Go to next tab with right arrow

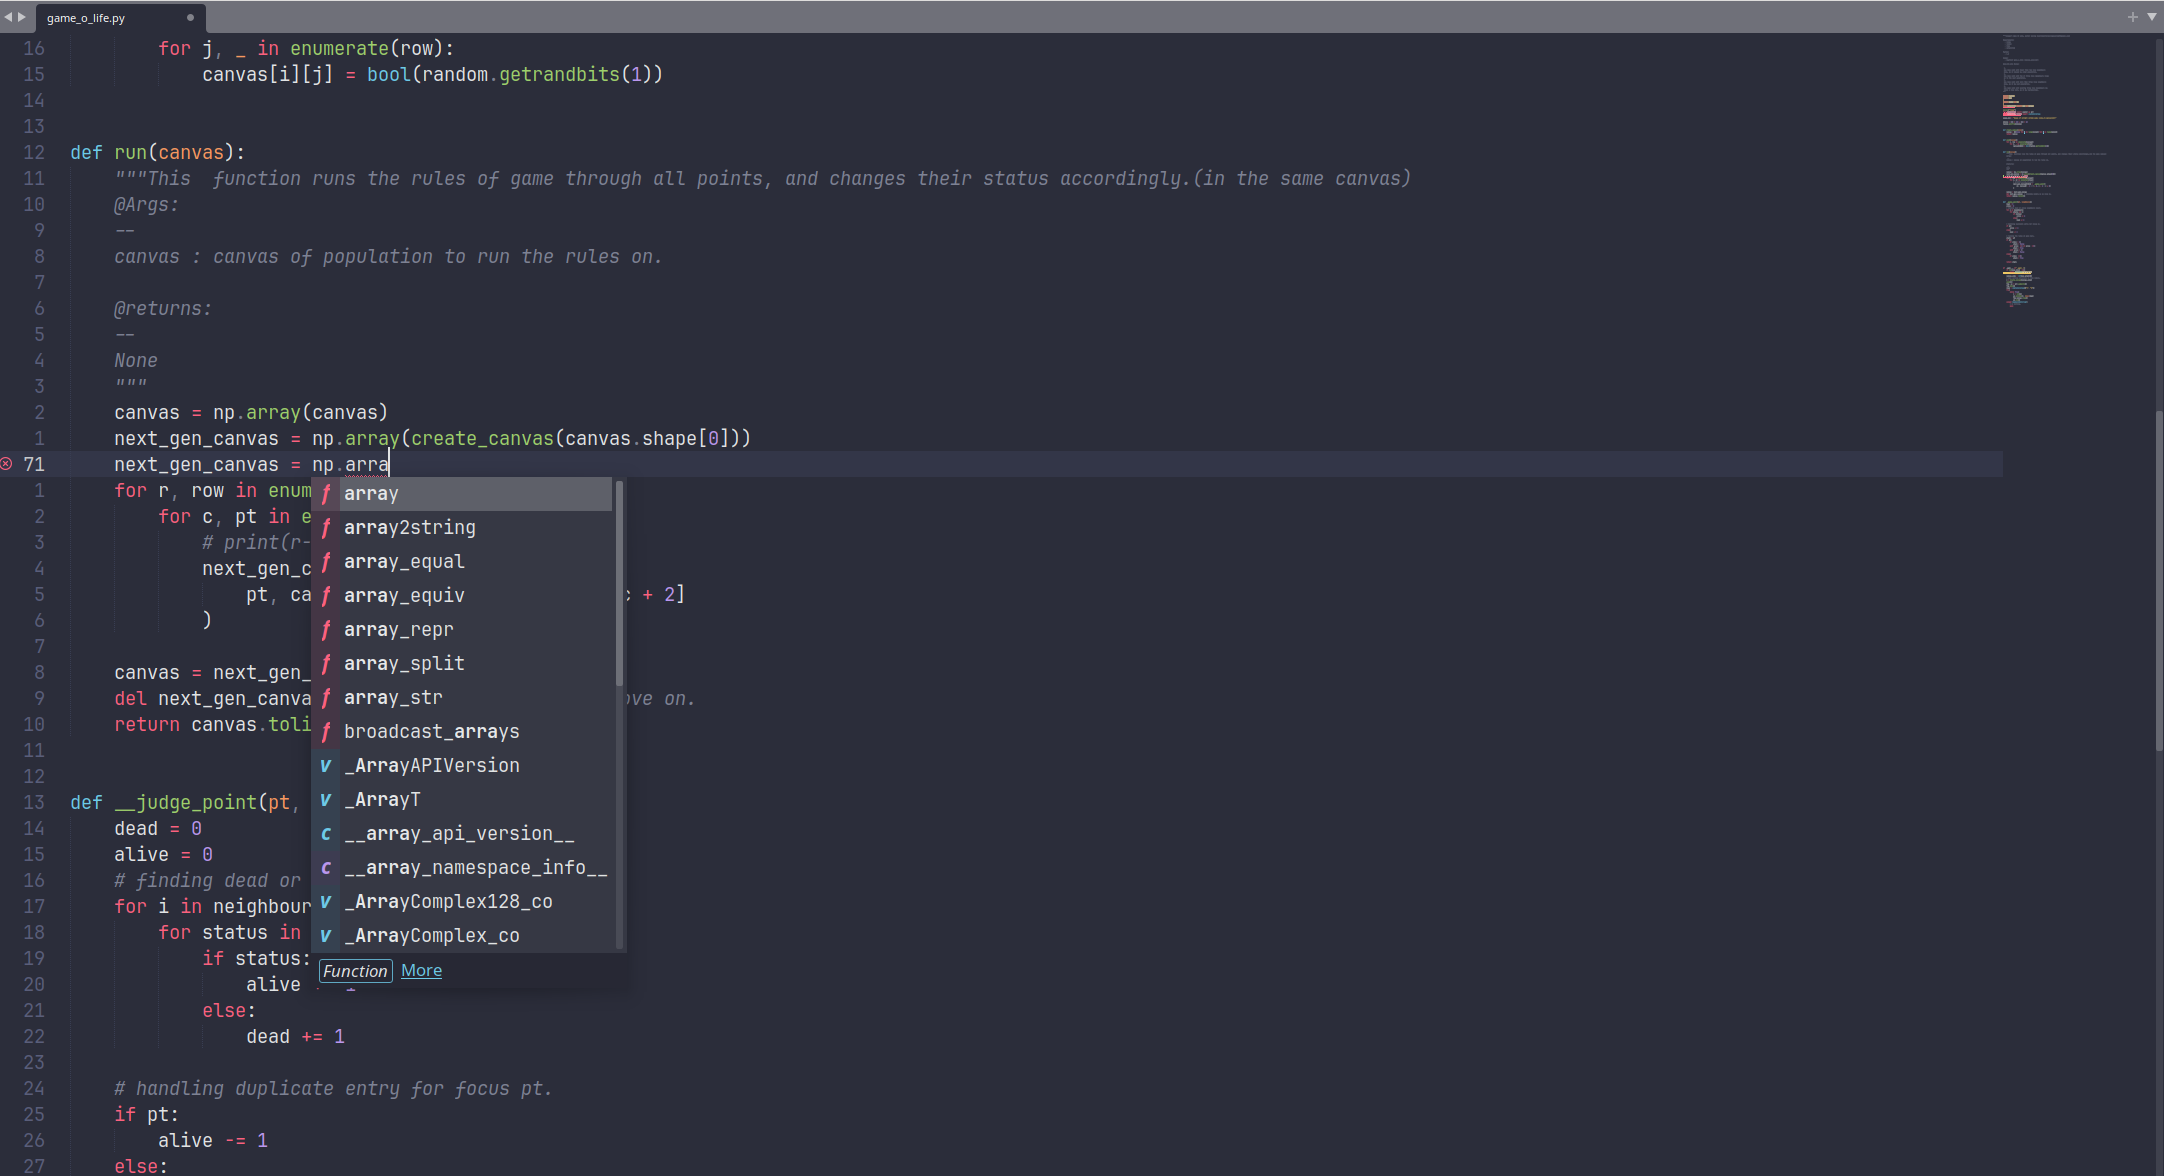click(x=22, y=17)
